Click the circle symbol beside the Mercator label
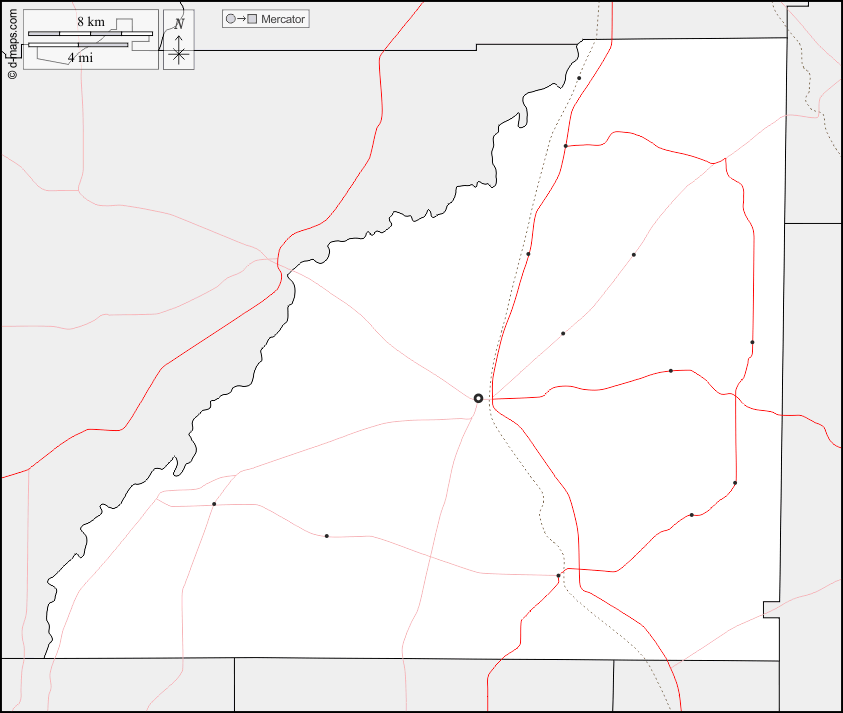Viewport: 843px width, 713px height. click(x=231, y=19)
